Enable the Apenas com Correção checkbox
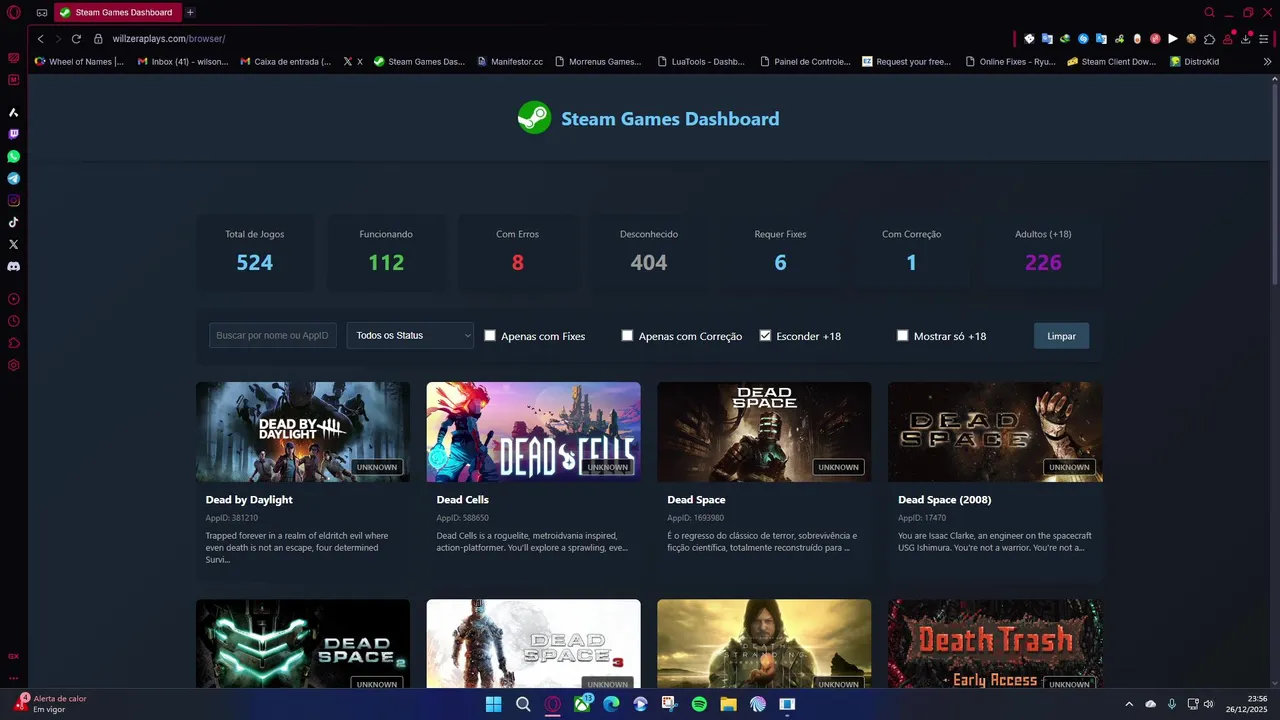1280x720 pixels. click(627, 336)
